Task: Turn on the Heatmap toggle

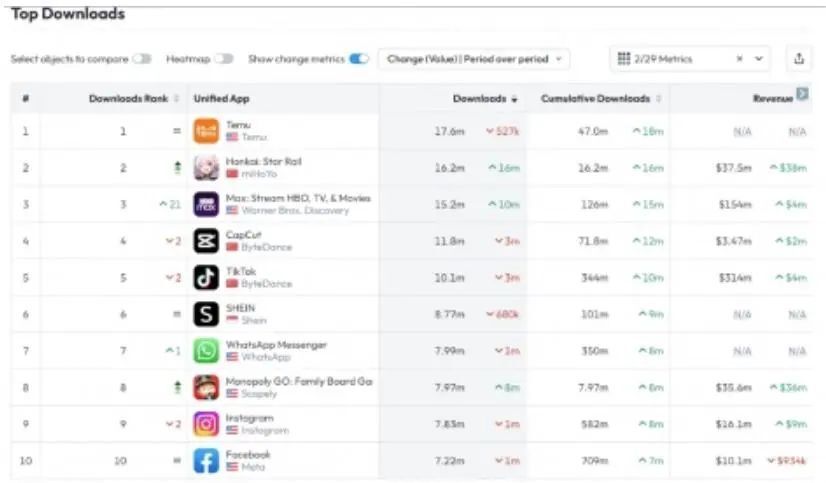Action: coord(223,59)
